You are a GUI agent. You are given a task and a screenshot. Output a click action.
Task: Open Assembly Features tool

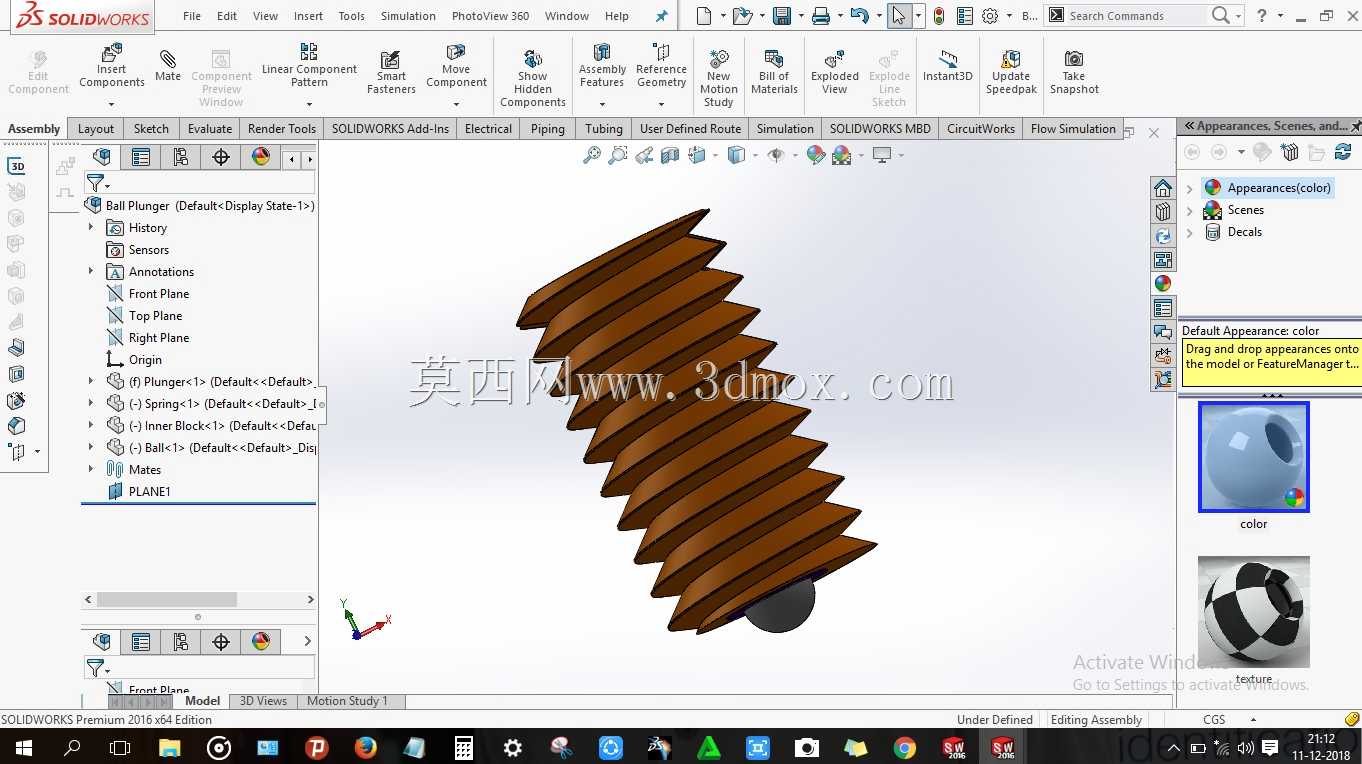pyautogui.click(x=602, y=66)
